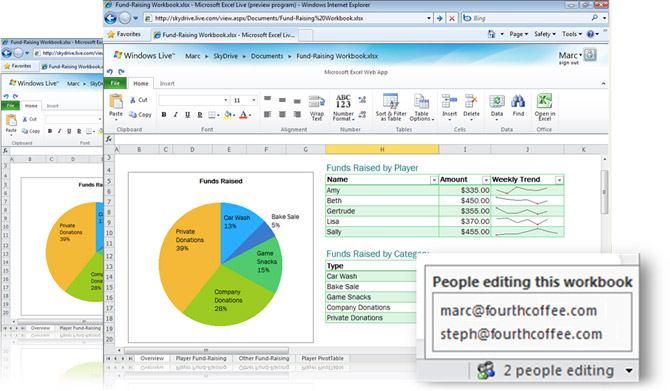Screen dimensions: 670x391
Task: Click align text left icon
Action: click(267, 114)
